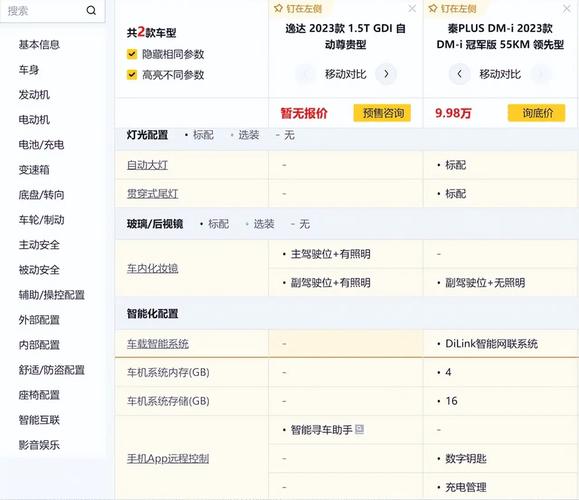Click the 预售咨询 button
The height and width of the screenshot is (500, 579).
pyautogui.click(x=382, y=113)
